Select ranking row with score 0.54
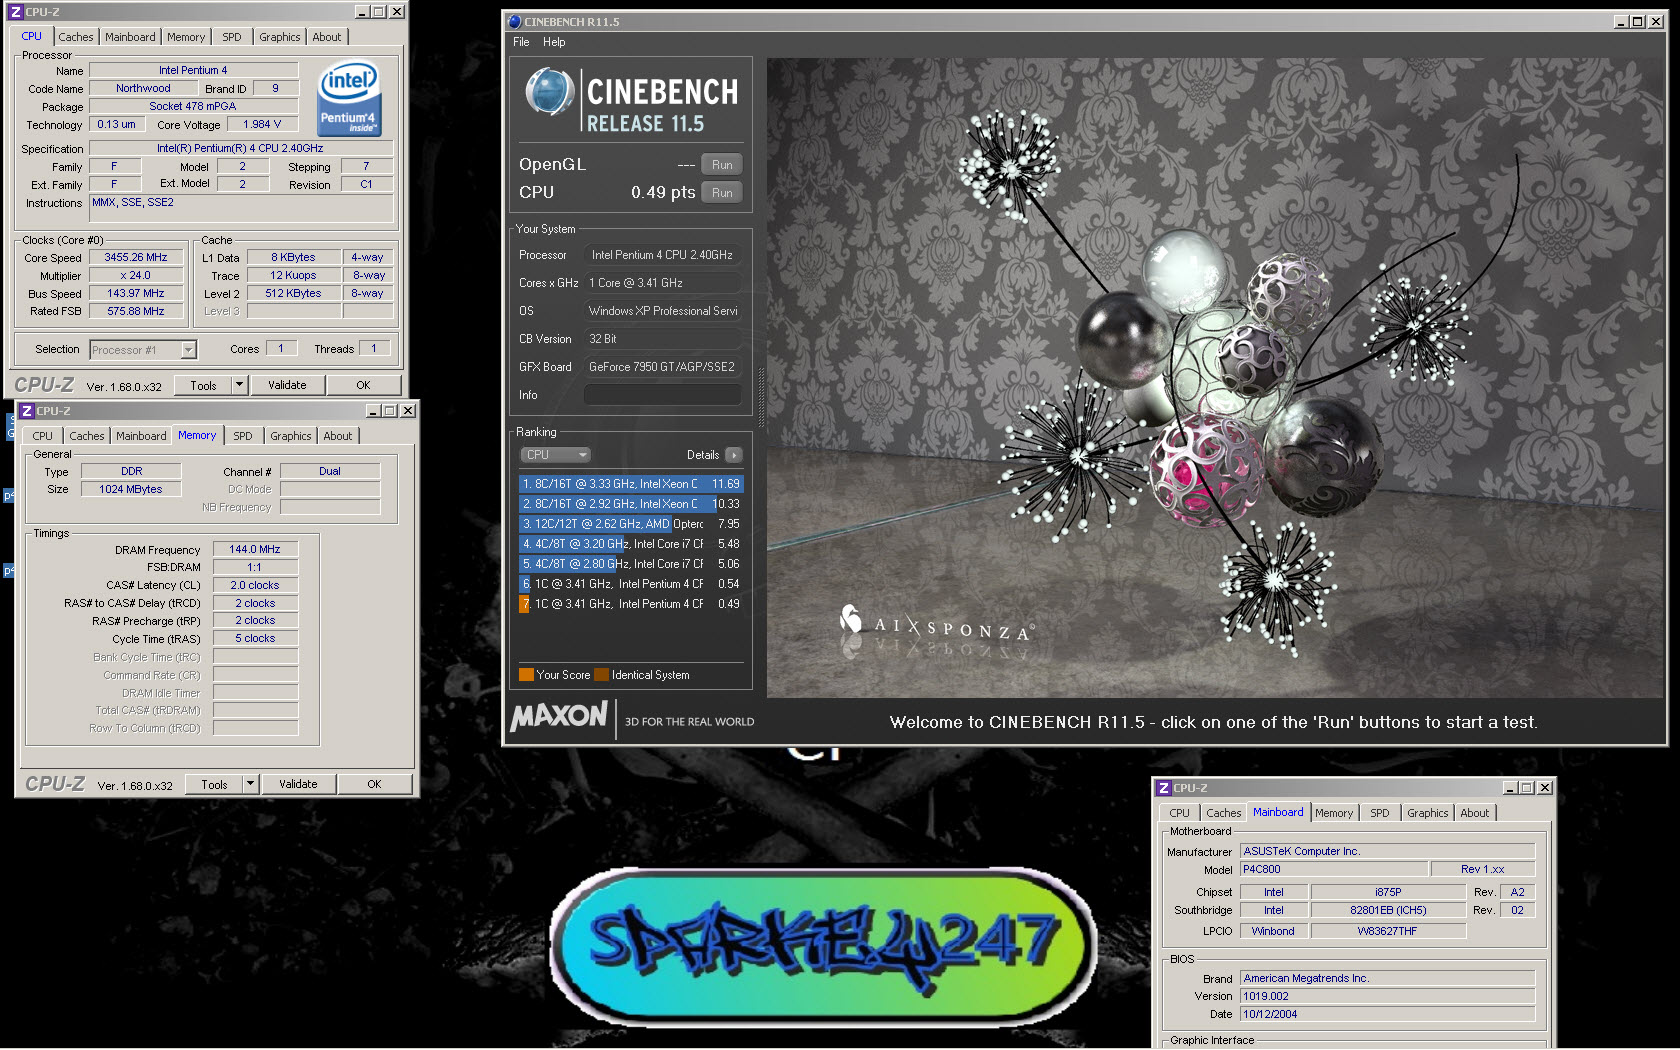The height and width of the screenshot is (1050, 1680). (631, 584)
